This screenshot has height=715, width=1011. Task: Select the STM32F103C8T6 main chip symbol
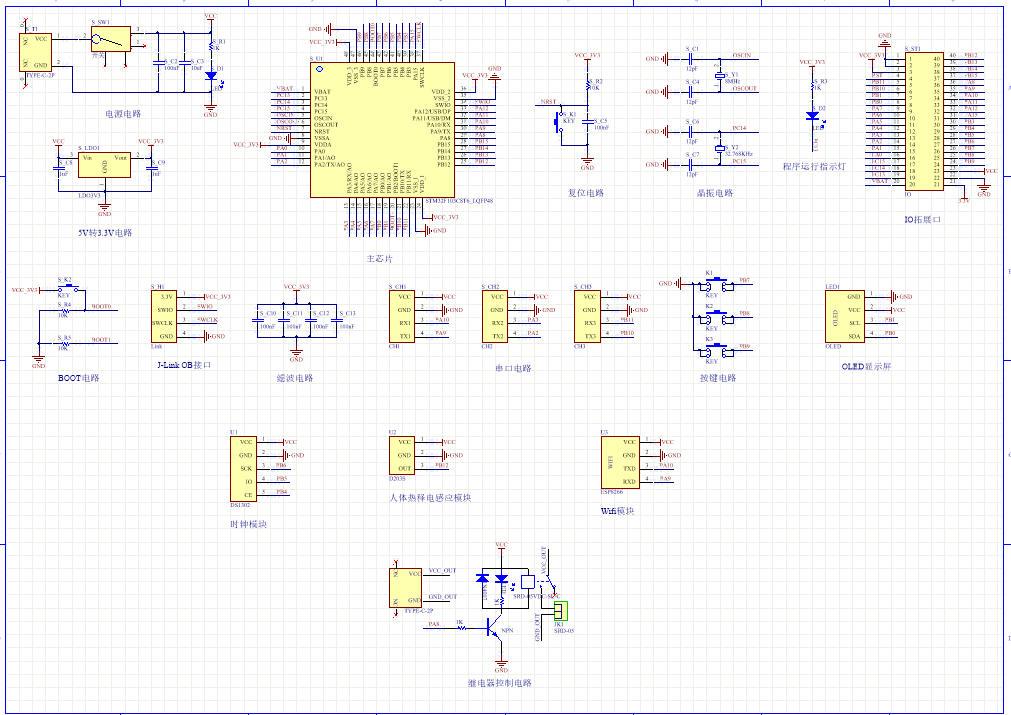tap(382, 130)
